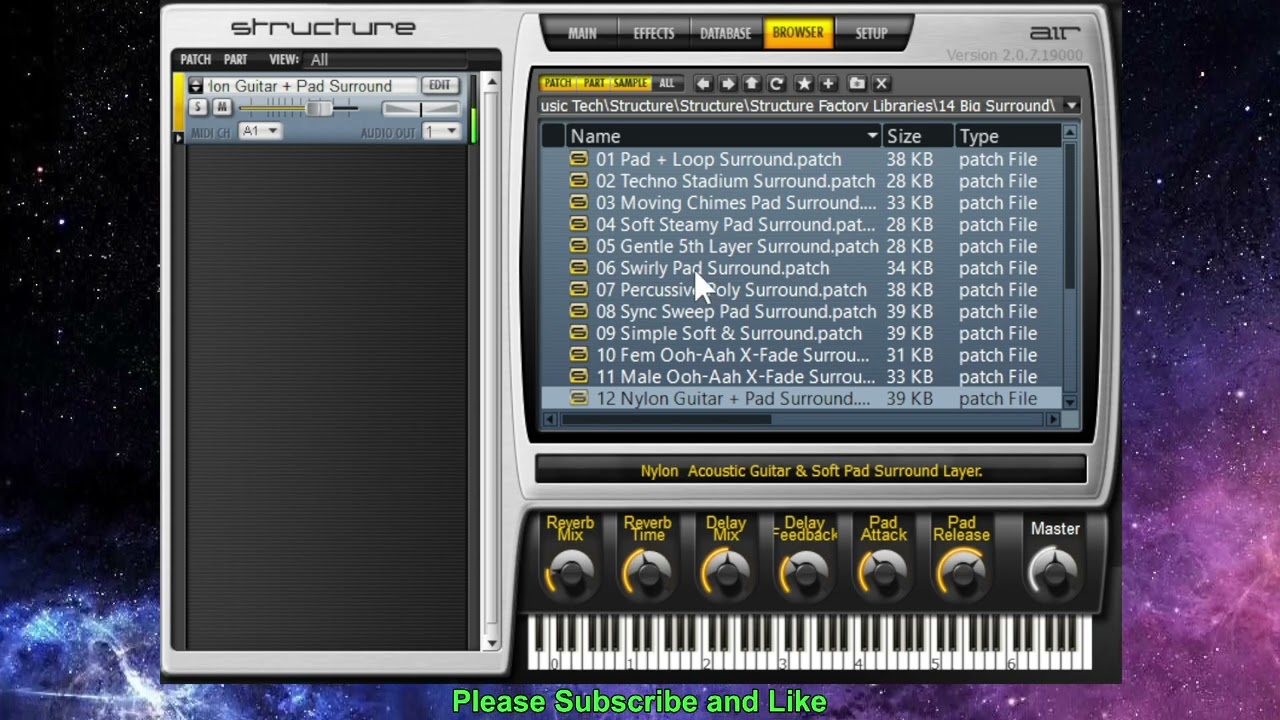Click icon of 02 Techno Stadium Surround.patch

click(x=578, y=181)
